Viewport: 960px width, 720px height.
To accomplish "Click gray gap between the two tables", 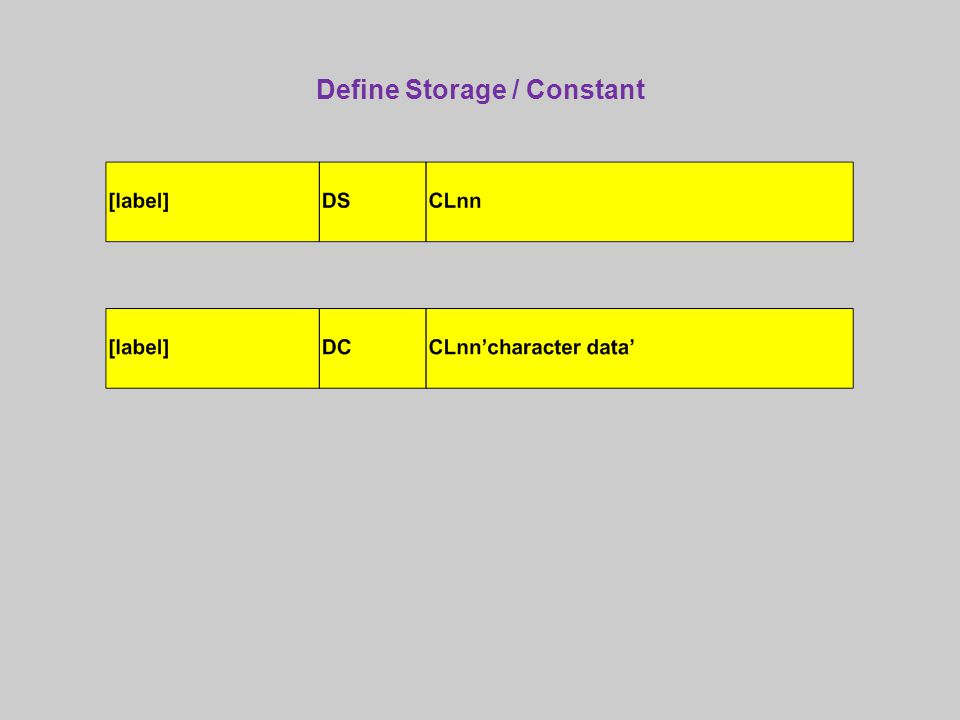I will [x=480, y=275].
